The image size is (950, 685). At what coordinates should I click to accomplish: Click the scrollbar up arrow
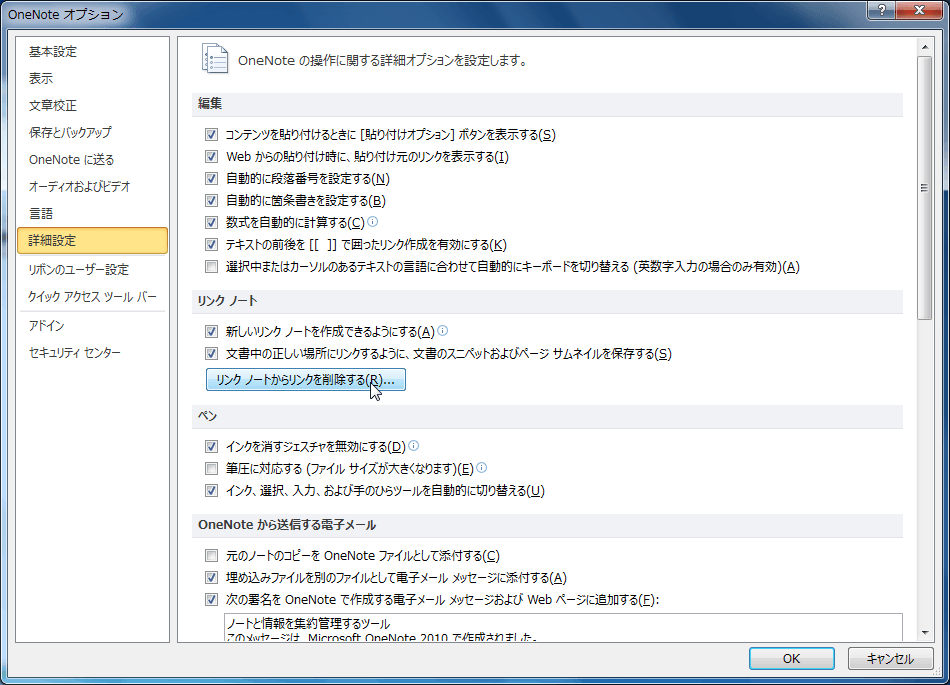[925, 47]
